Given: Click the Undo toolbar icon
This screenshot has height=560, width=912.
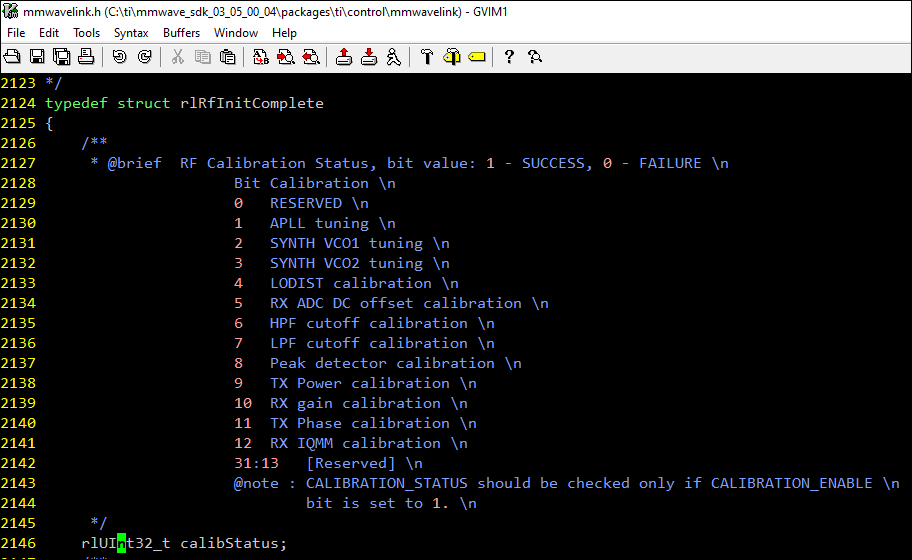Looking at the screenshot, I should [119, 56].
